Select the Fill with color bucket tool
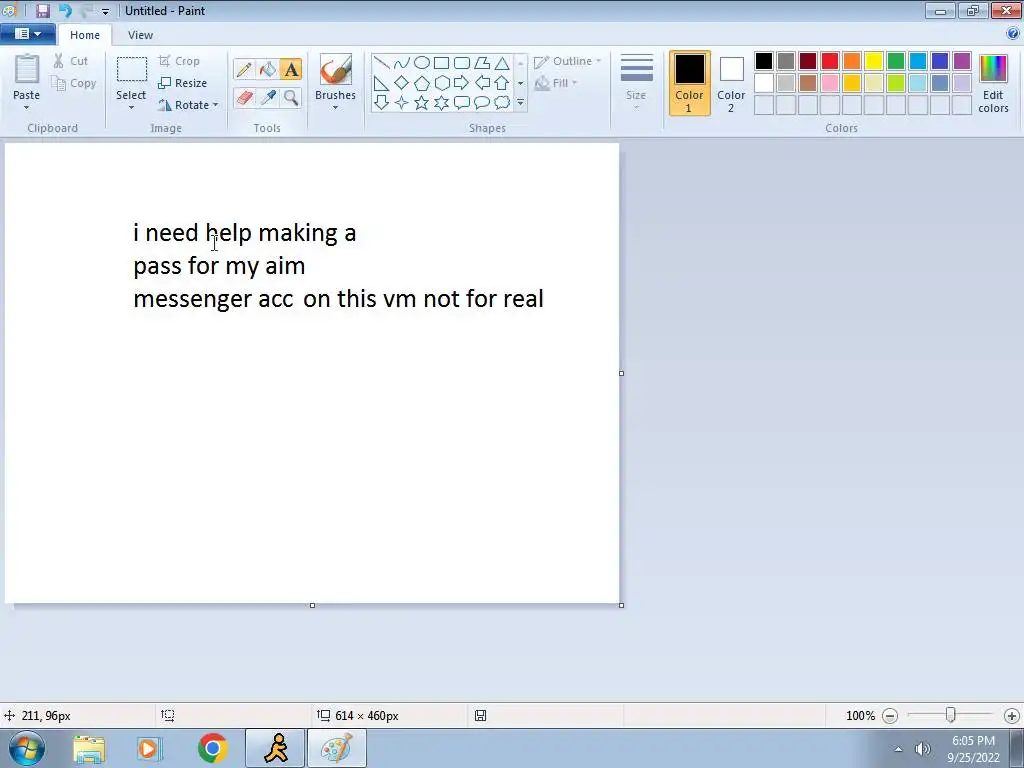The height and width of the screenshot is (768, 1024). 268,69
